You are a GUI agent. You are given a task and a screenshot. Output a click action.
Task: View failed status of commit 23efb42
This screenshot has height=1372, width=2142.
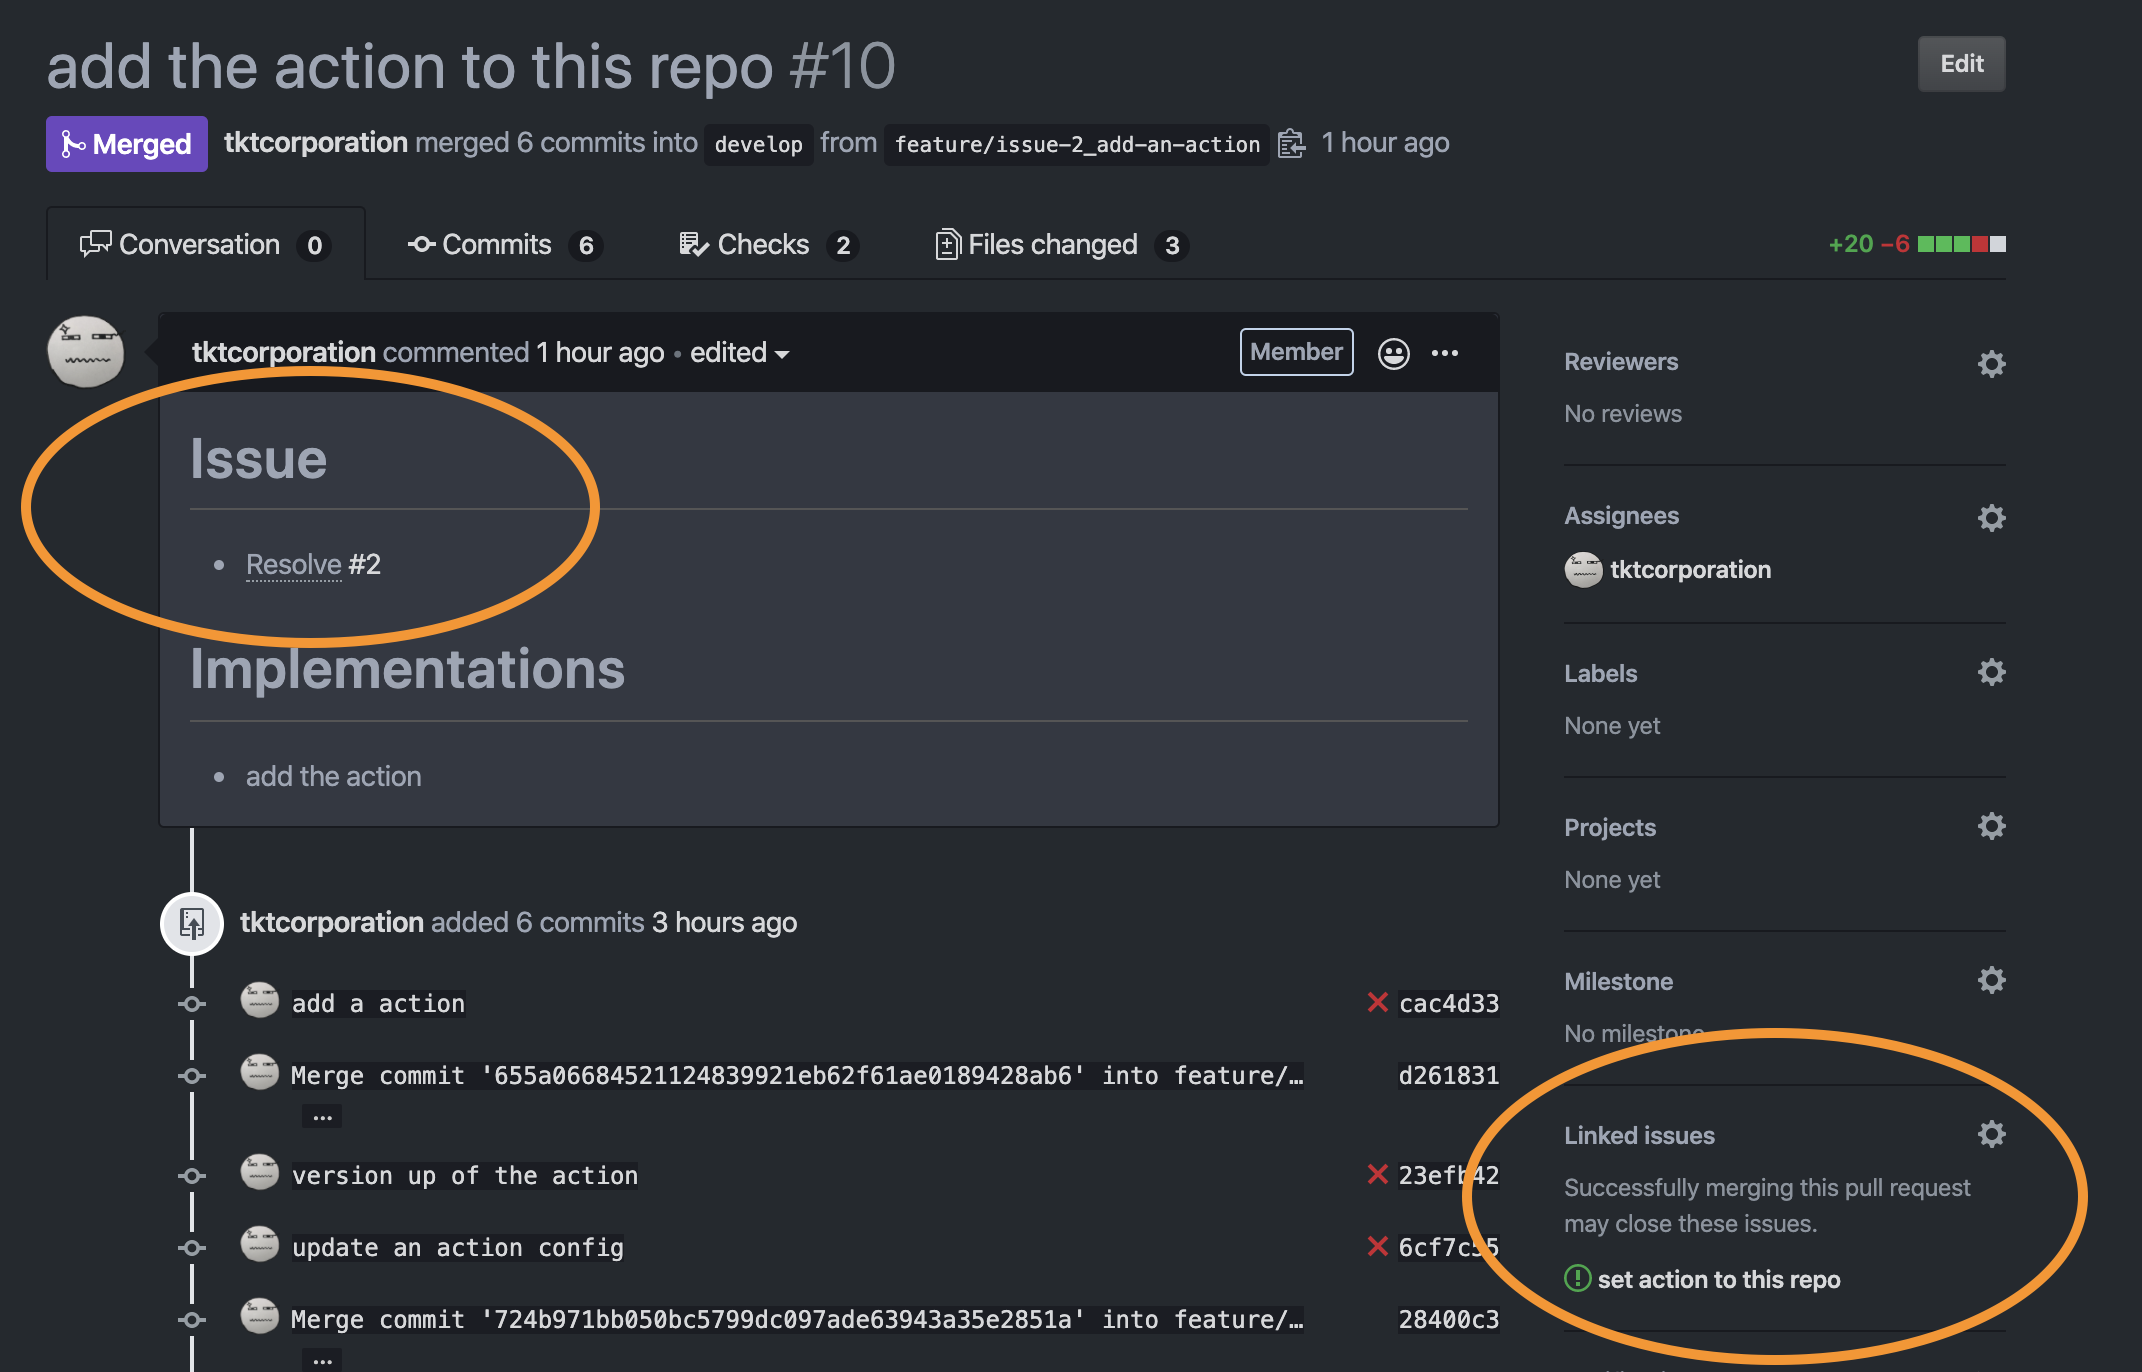tap(1377, 1174)
